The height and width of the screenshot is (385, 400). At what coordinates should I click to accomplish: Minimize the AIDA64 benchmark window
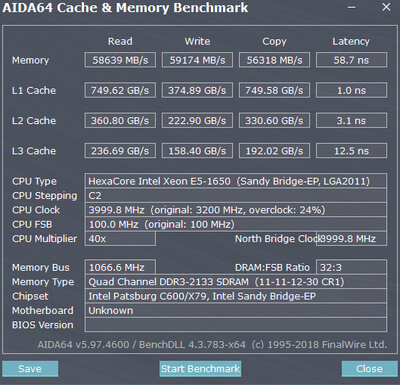[352, 7]
